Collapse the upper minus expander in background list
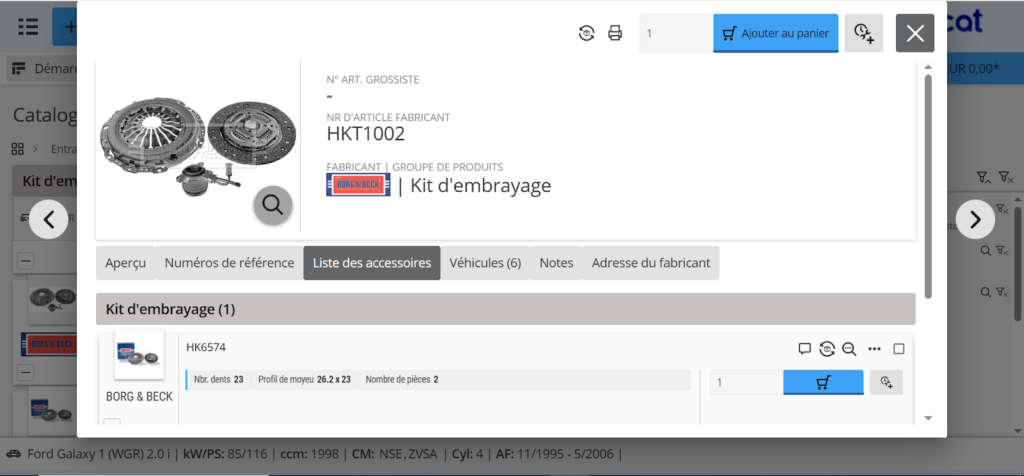Screen dimensions: 1024x476 click(25, 261)
